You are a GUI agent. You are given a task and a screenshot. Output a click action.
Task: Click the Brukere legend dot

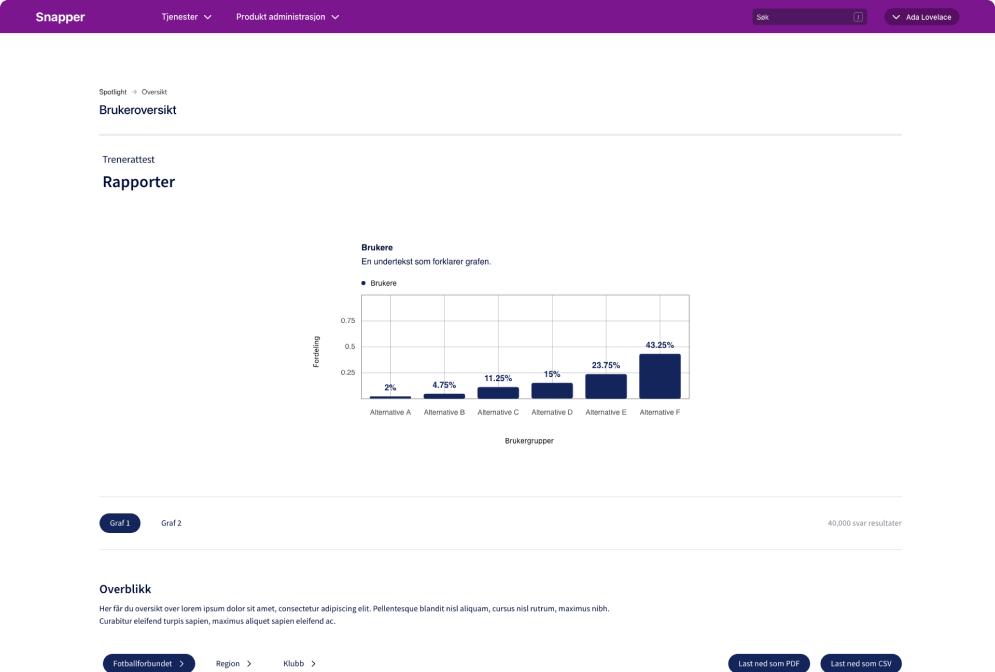tap(363, 284)
